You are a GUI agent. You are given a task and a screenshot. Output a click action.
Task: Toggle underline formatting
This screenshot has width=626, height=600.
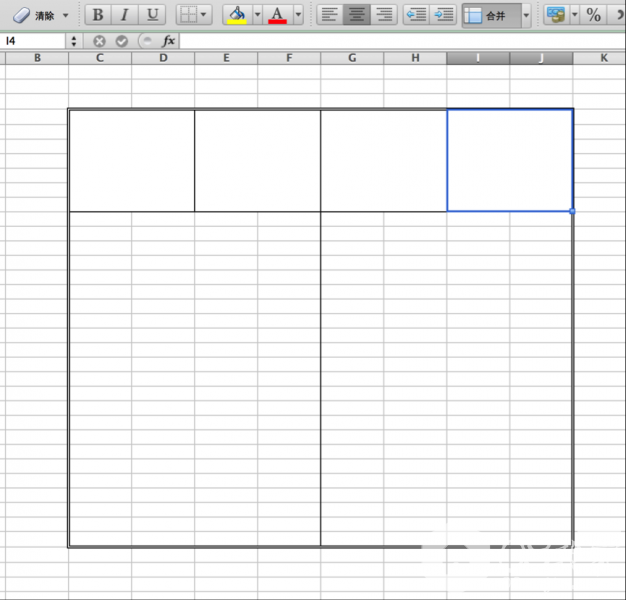coord(152,16)
